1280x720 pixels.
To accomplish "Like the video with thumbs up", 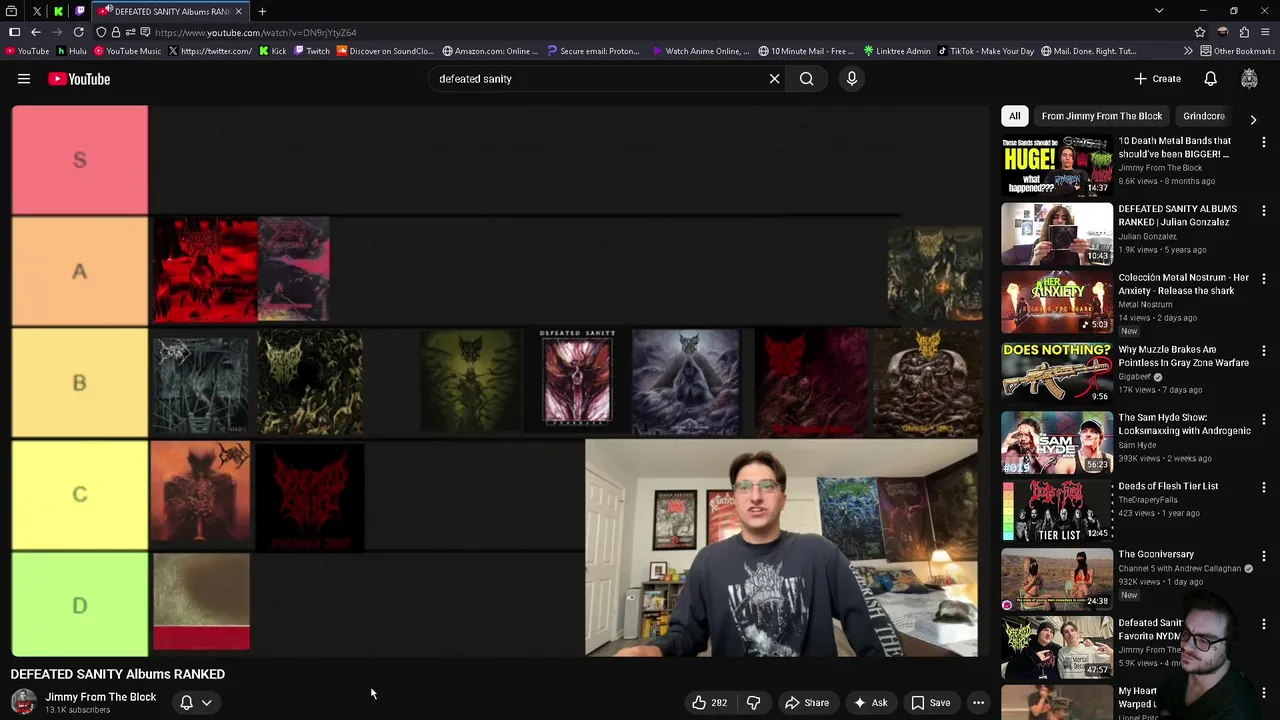I will coord(709,703).
